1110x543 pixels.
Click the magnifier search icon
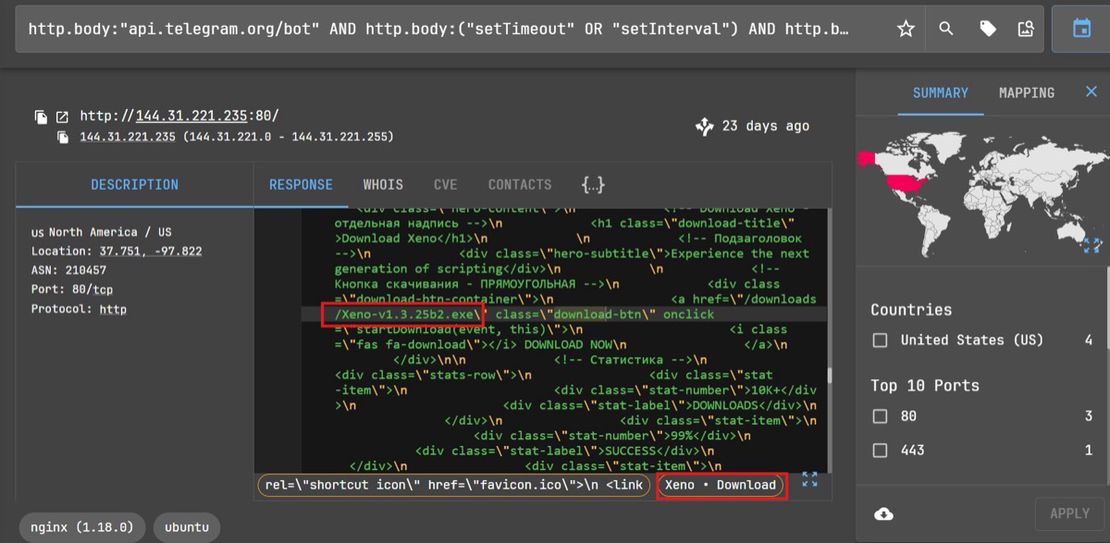(x=946, y=29)
